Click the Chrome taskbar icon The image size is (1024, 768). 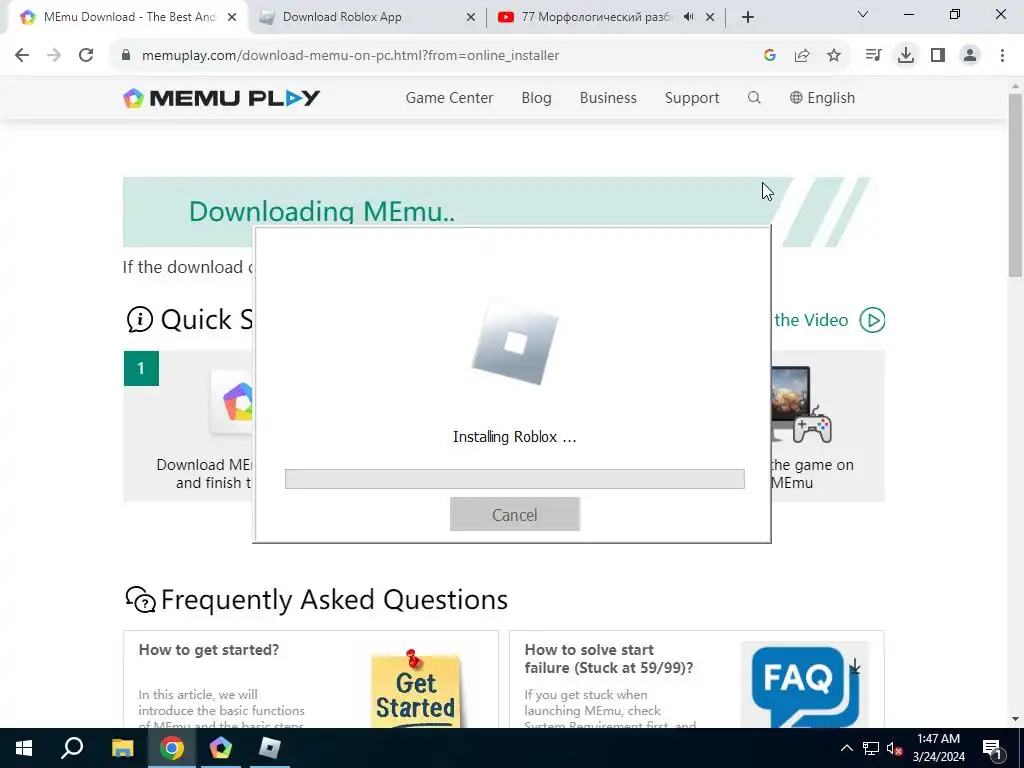[172, 748]
